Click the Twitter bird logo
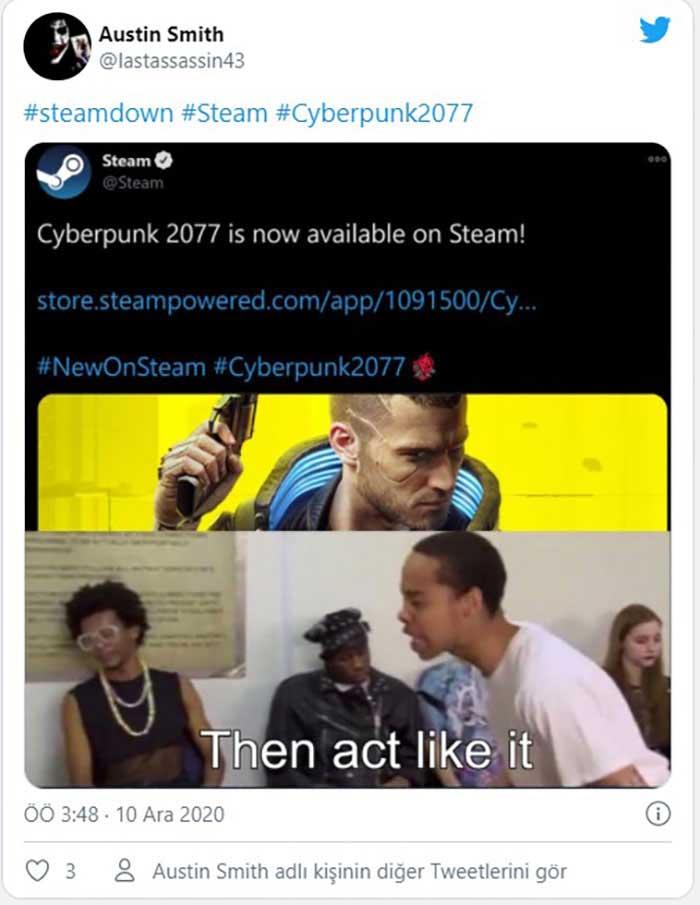 pyautogui.click(x=655, y=29)
